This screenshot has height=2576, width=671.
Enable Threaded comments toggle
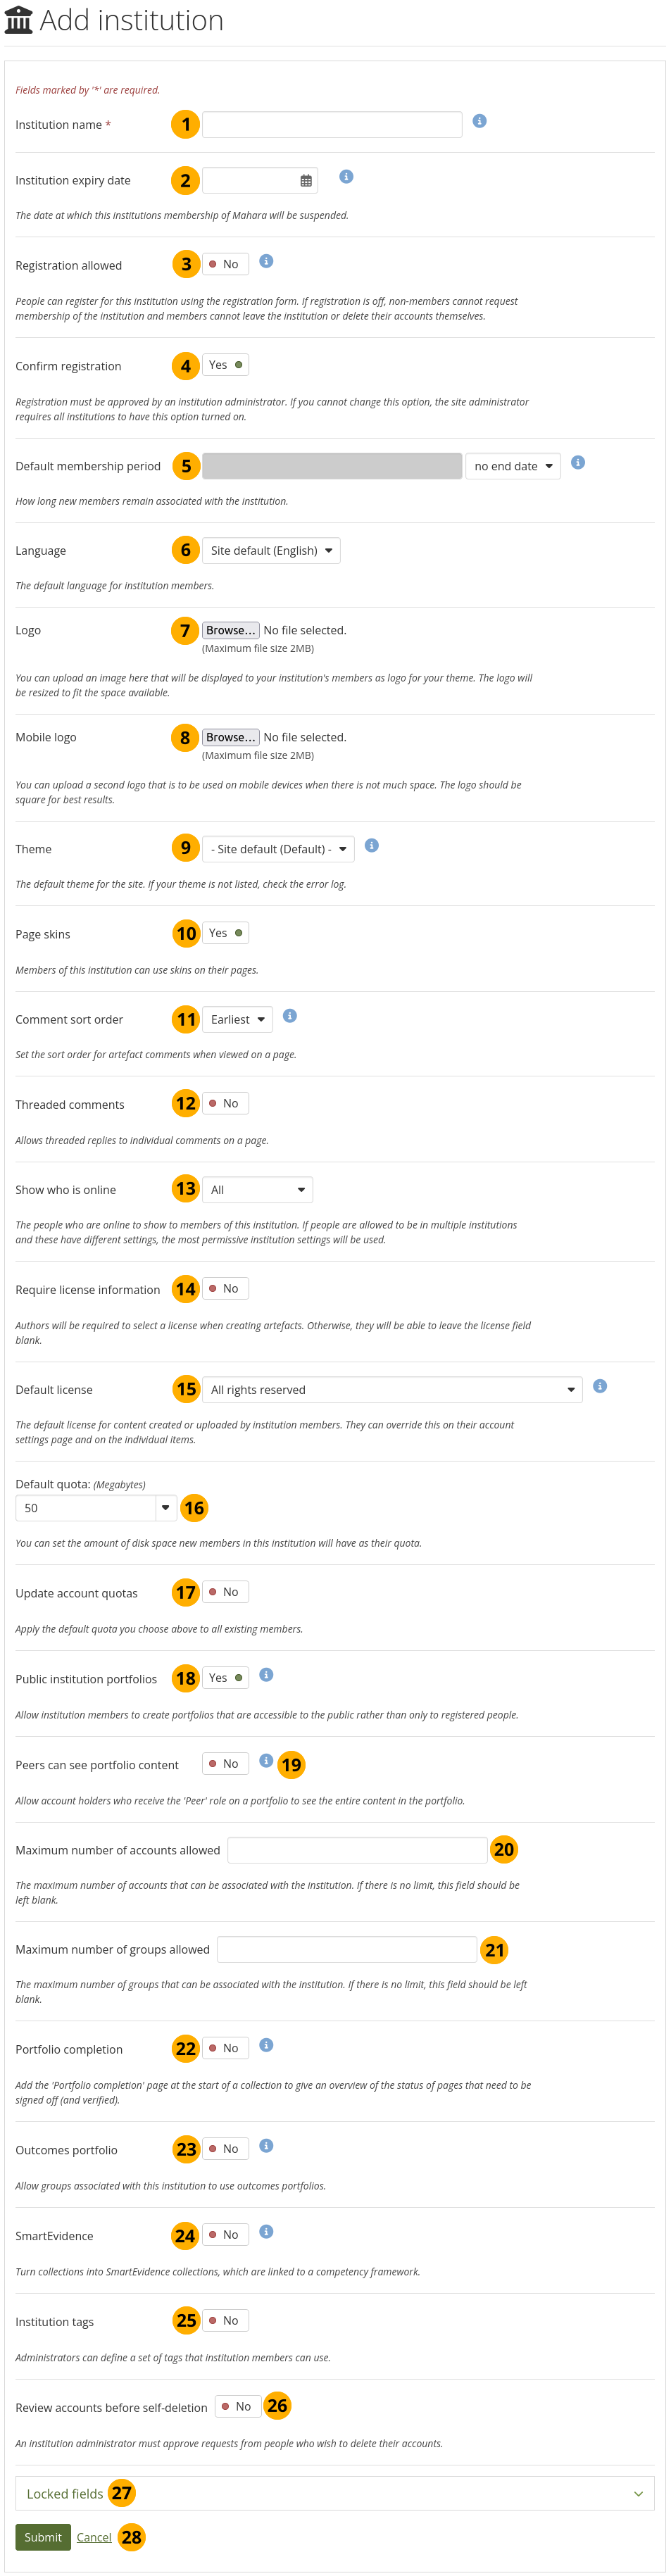pos(225,1103)
